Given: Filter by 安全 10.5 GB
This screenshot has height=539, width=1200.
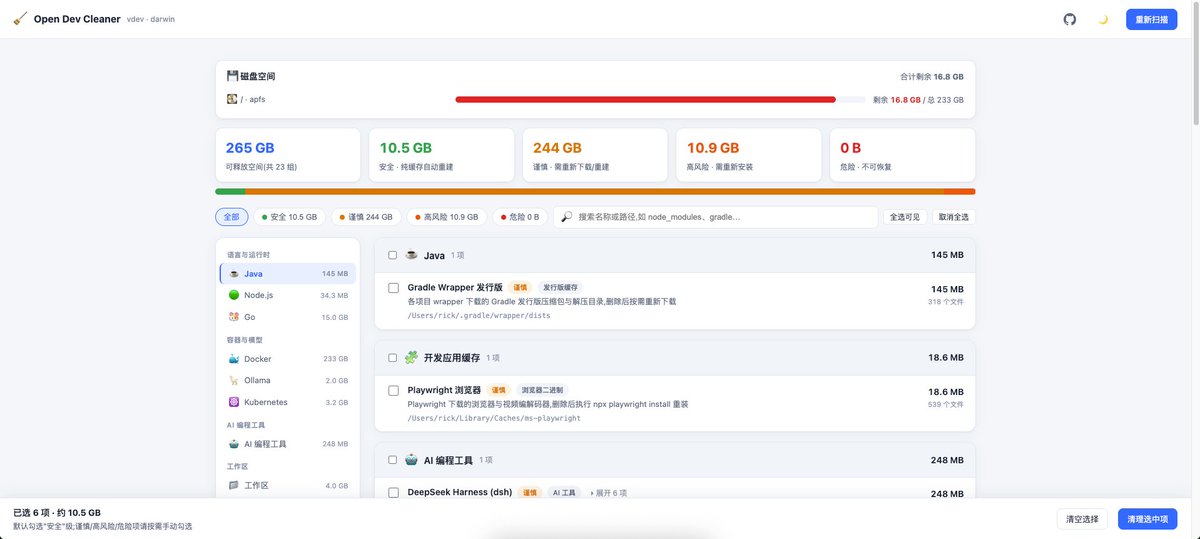Looking at the screenshot, I should tap(289, 217).
